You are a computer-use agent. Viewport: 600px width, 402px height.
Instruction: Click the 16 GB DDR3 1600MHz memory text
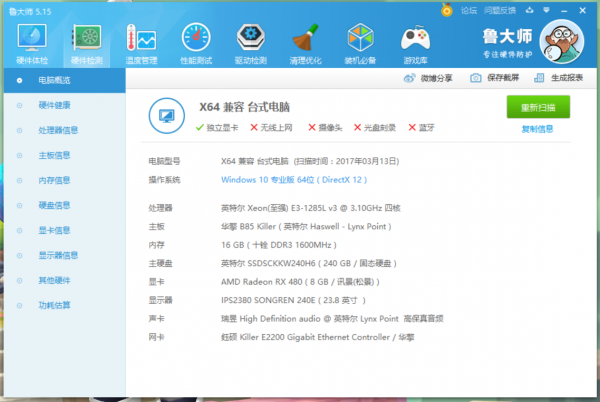279,245
